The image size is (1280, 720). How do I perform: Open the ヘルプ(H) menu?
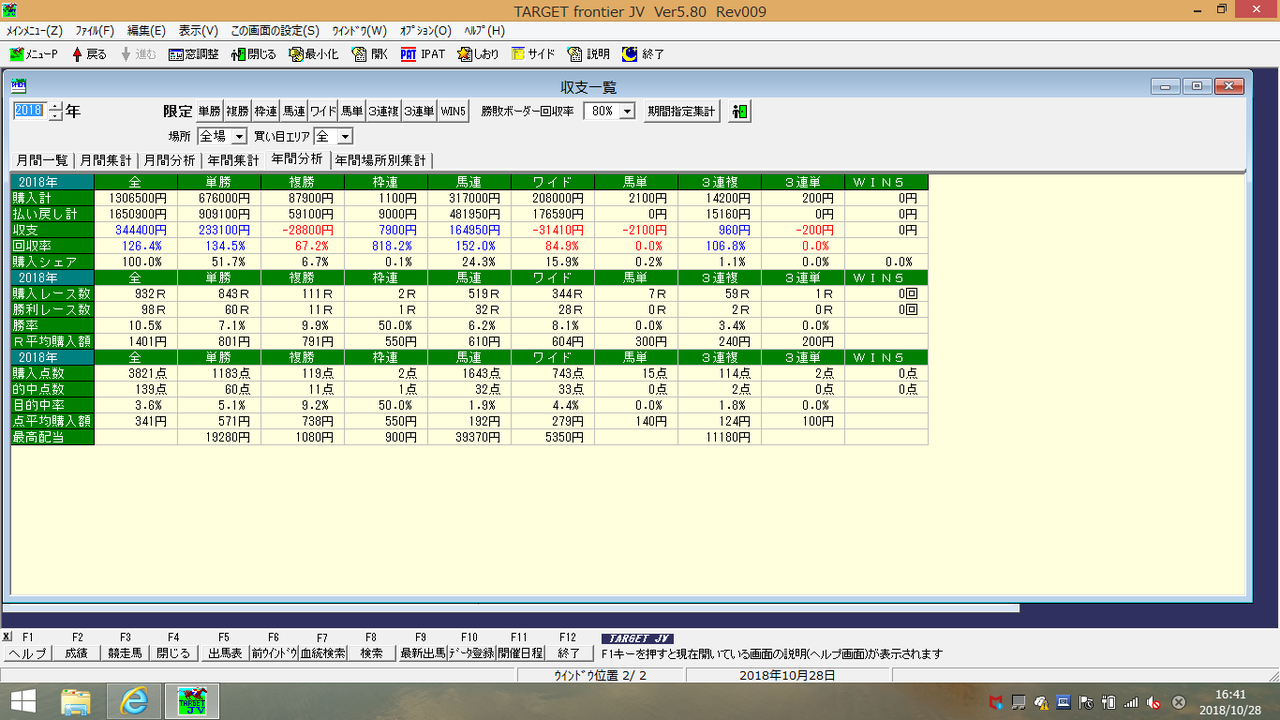click(x=484, y=31)
